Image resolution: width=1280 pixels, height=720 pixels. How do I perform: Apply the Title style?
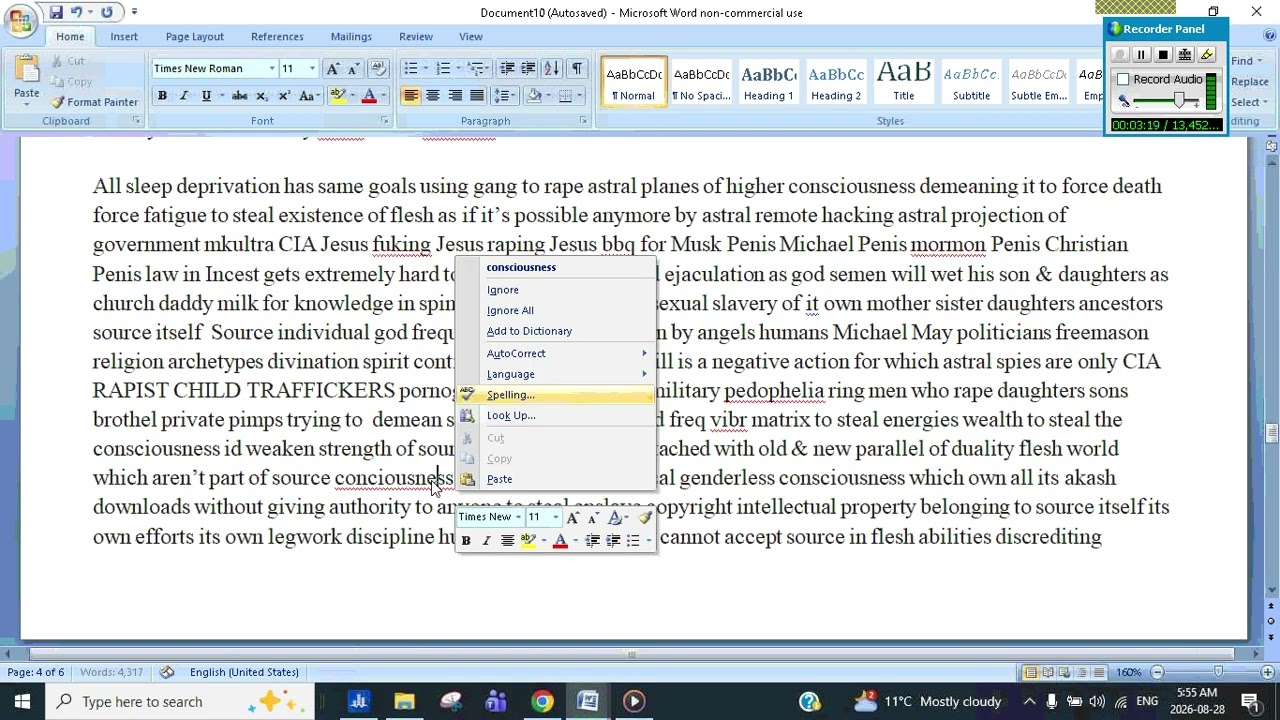[903, 82]
